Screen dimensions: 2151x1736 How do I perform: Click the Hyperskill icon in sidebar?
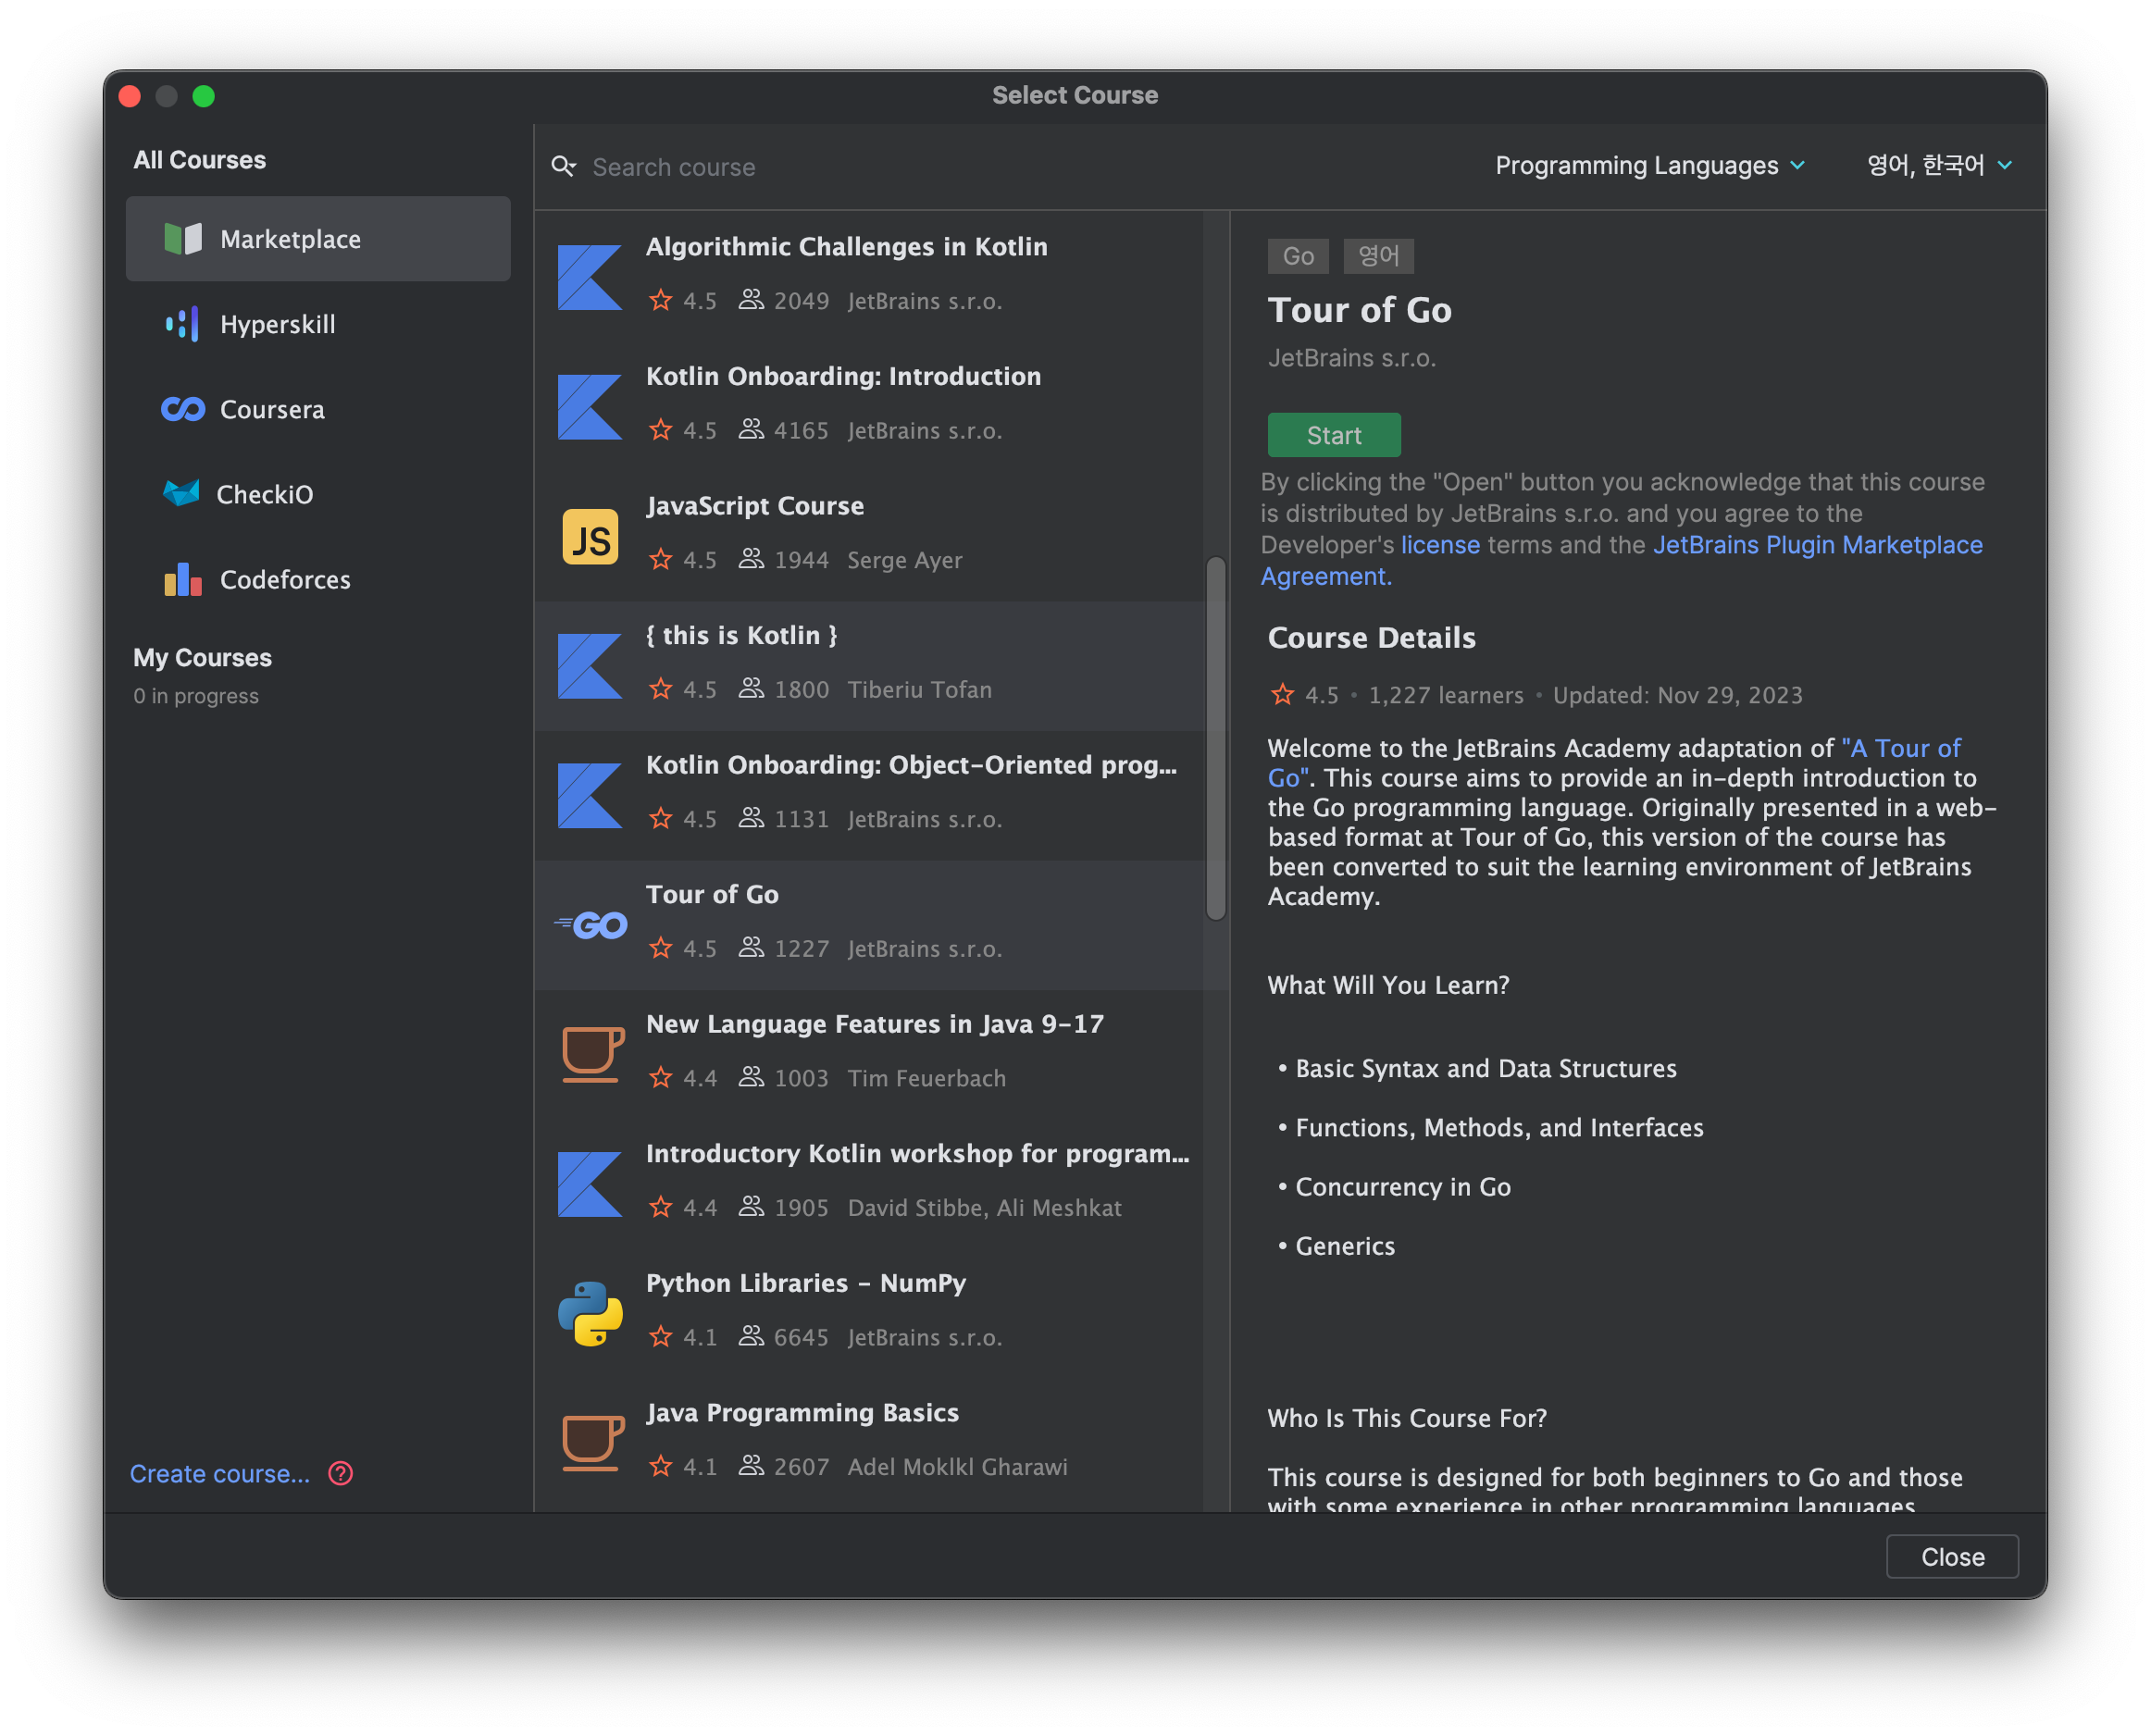(182, 324)
